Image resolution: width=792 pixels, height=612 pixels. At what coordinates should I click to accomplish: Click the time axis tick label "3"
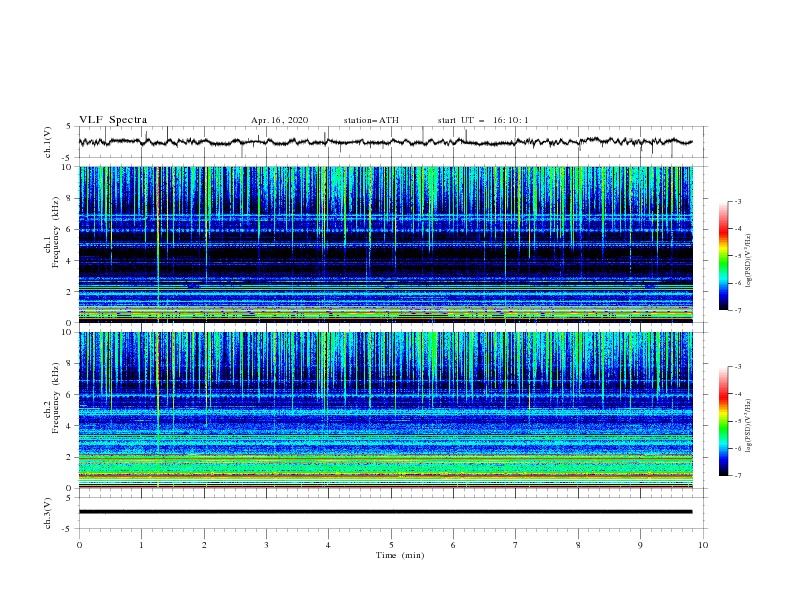point(266,545)
